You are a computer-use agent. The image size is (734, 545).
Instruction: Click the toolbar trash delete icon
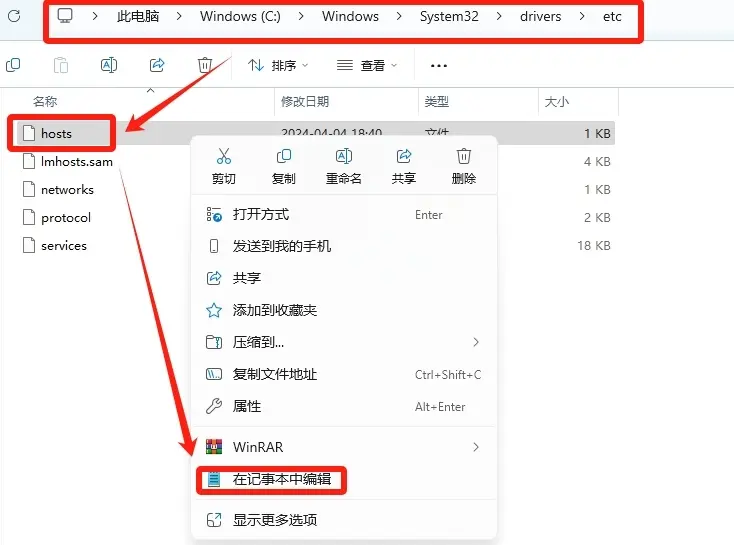point(205,65)
